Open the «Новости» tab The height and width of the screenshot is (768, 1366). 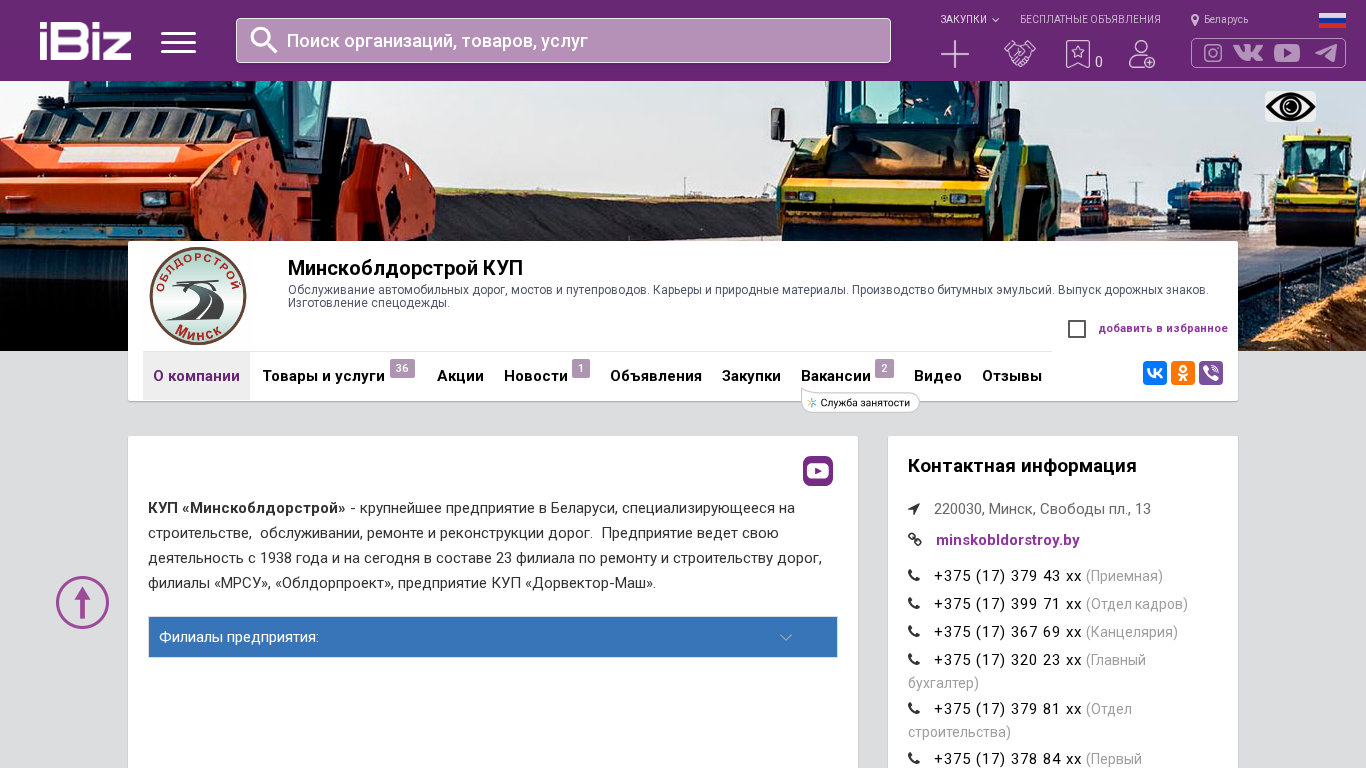tap(536, 376)
